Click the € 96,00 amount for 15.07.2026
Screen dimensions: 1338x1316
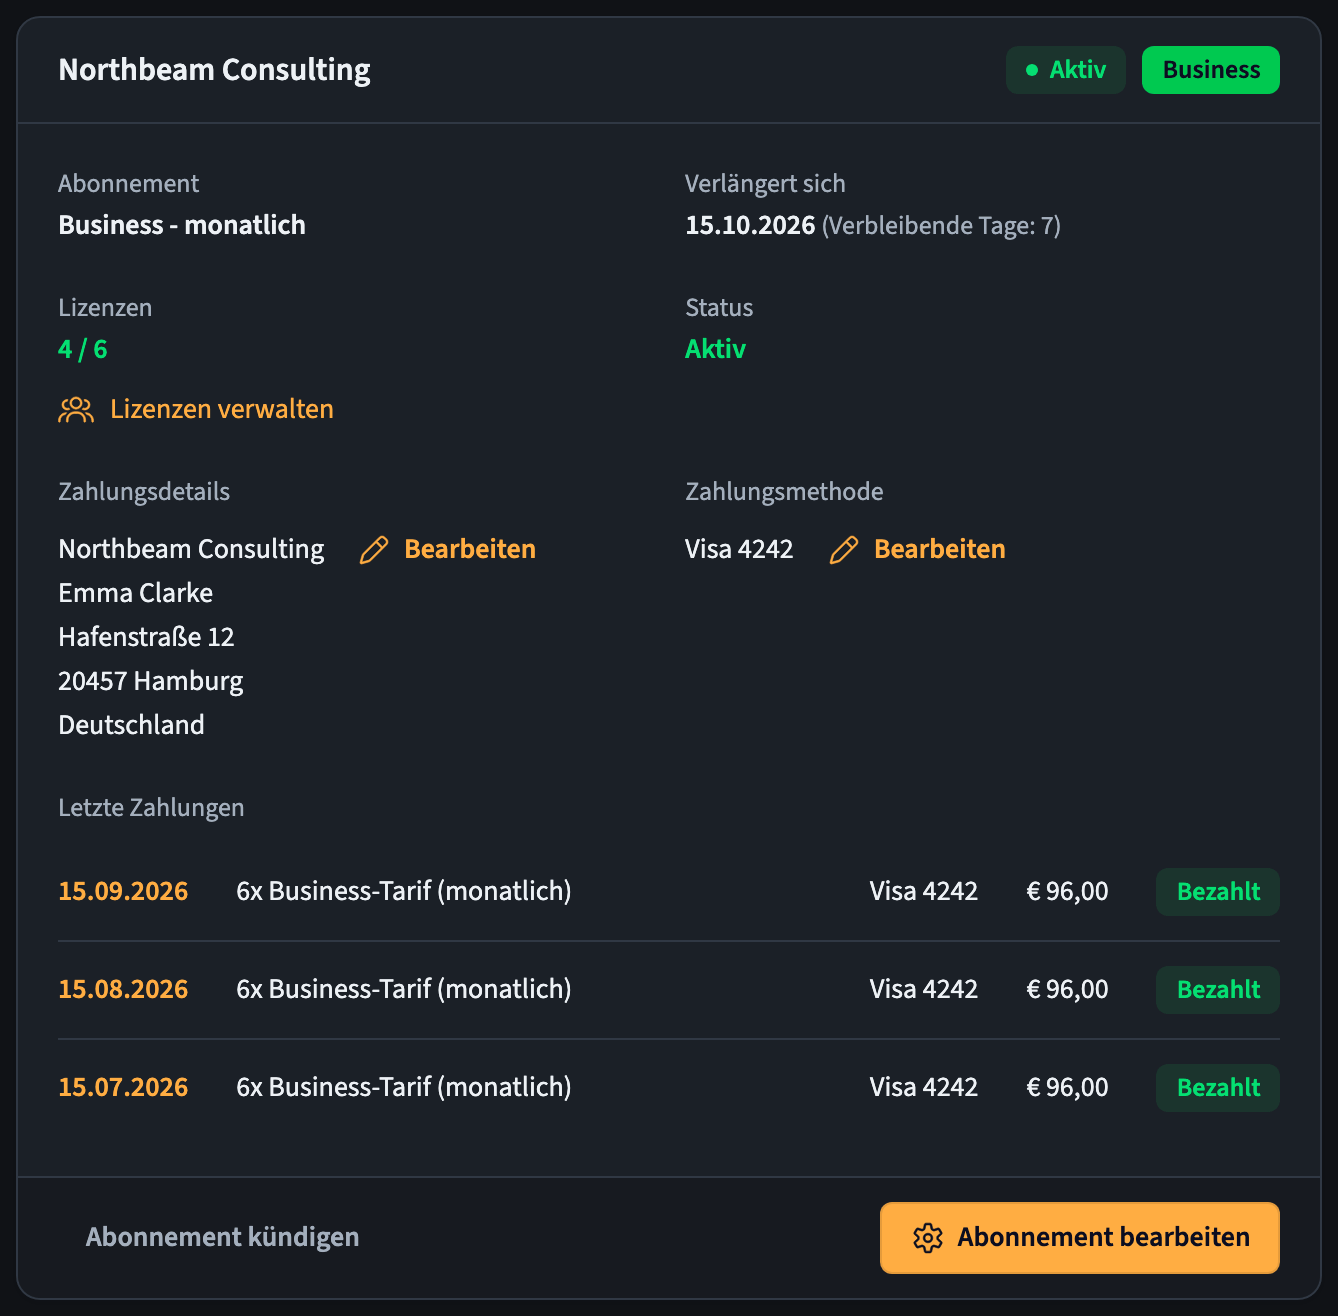tap(1067, 1087)
